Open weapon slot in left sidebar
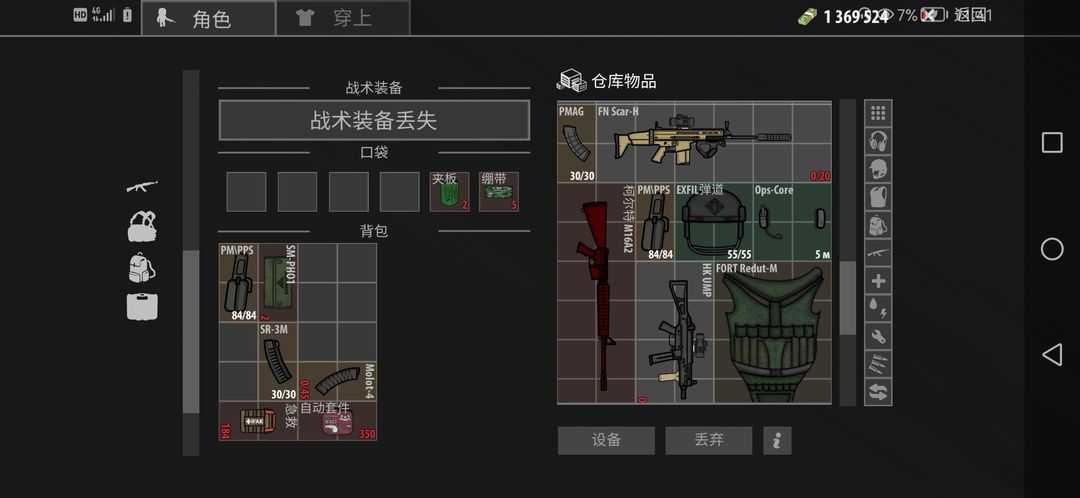 [x=142, y=187]
